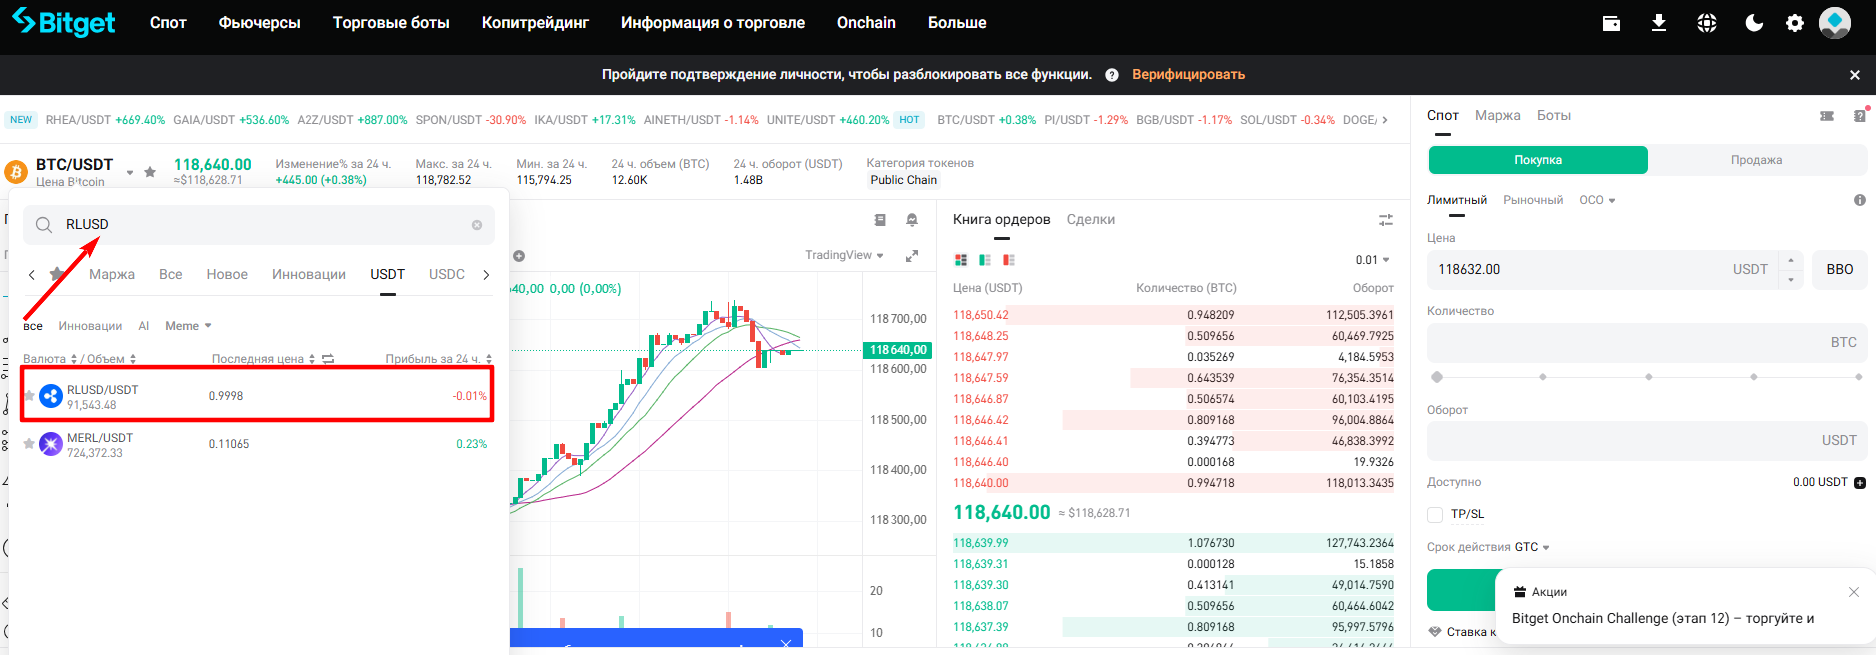Sort pairs by Последняя цена
Screen dimensions: 1876x655
point(263,359)
